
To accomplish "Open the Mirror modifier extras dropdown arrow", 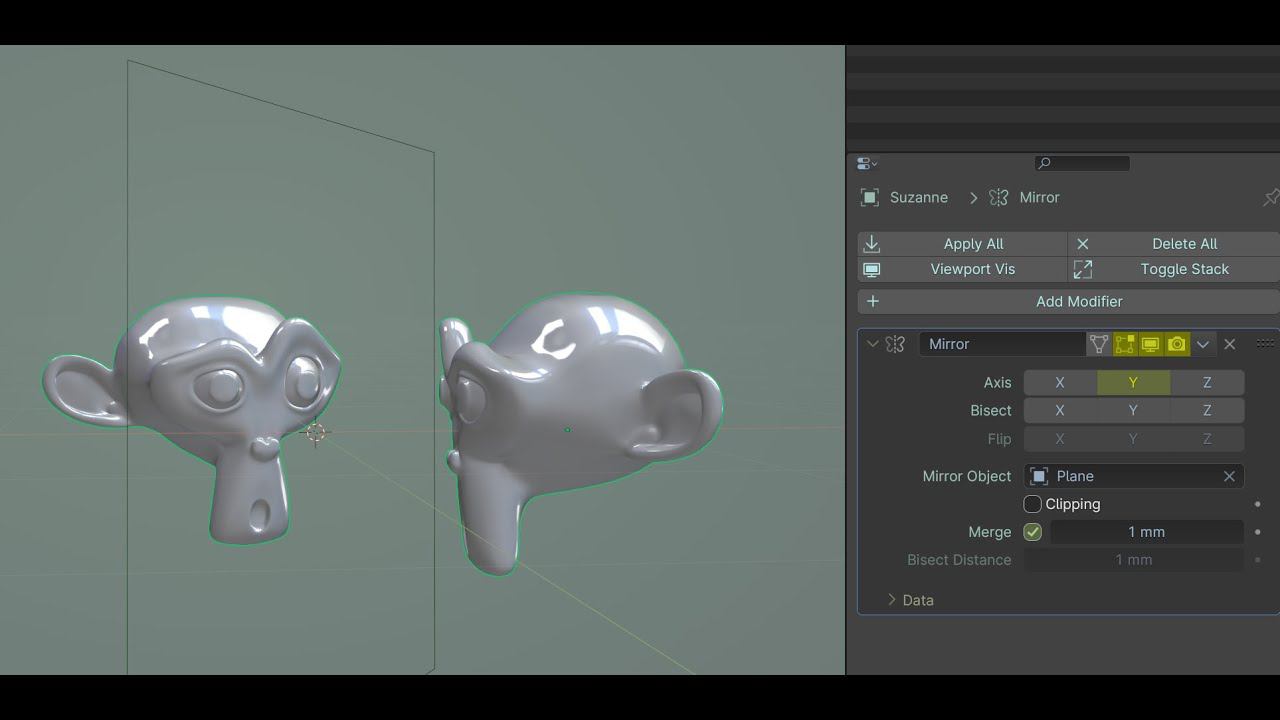I will [x=1203, y=344].
